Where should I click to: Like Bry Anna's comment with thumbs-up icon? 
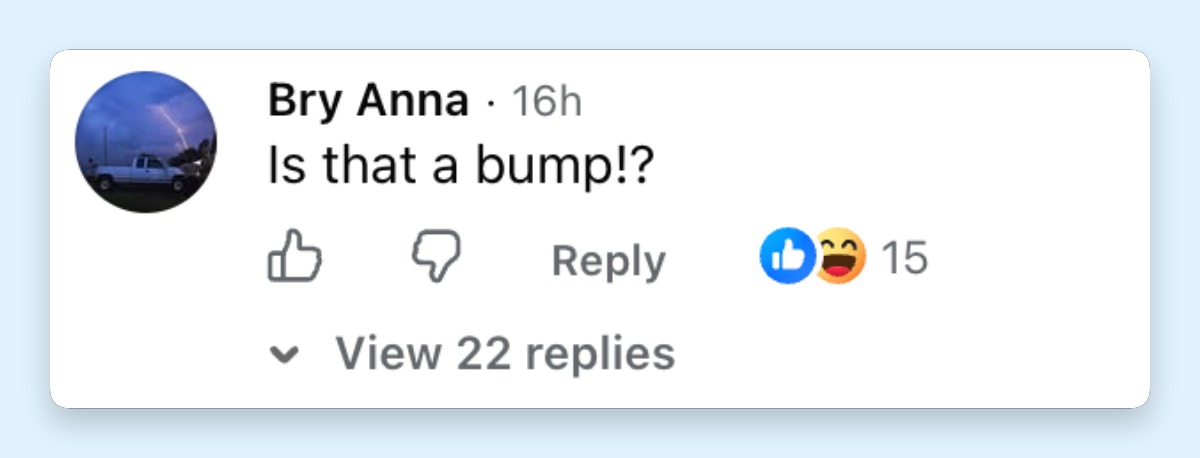pyautogui.click(x=294, y=257)
